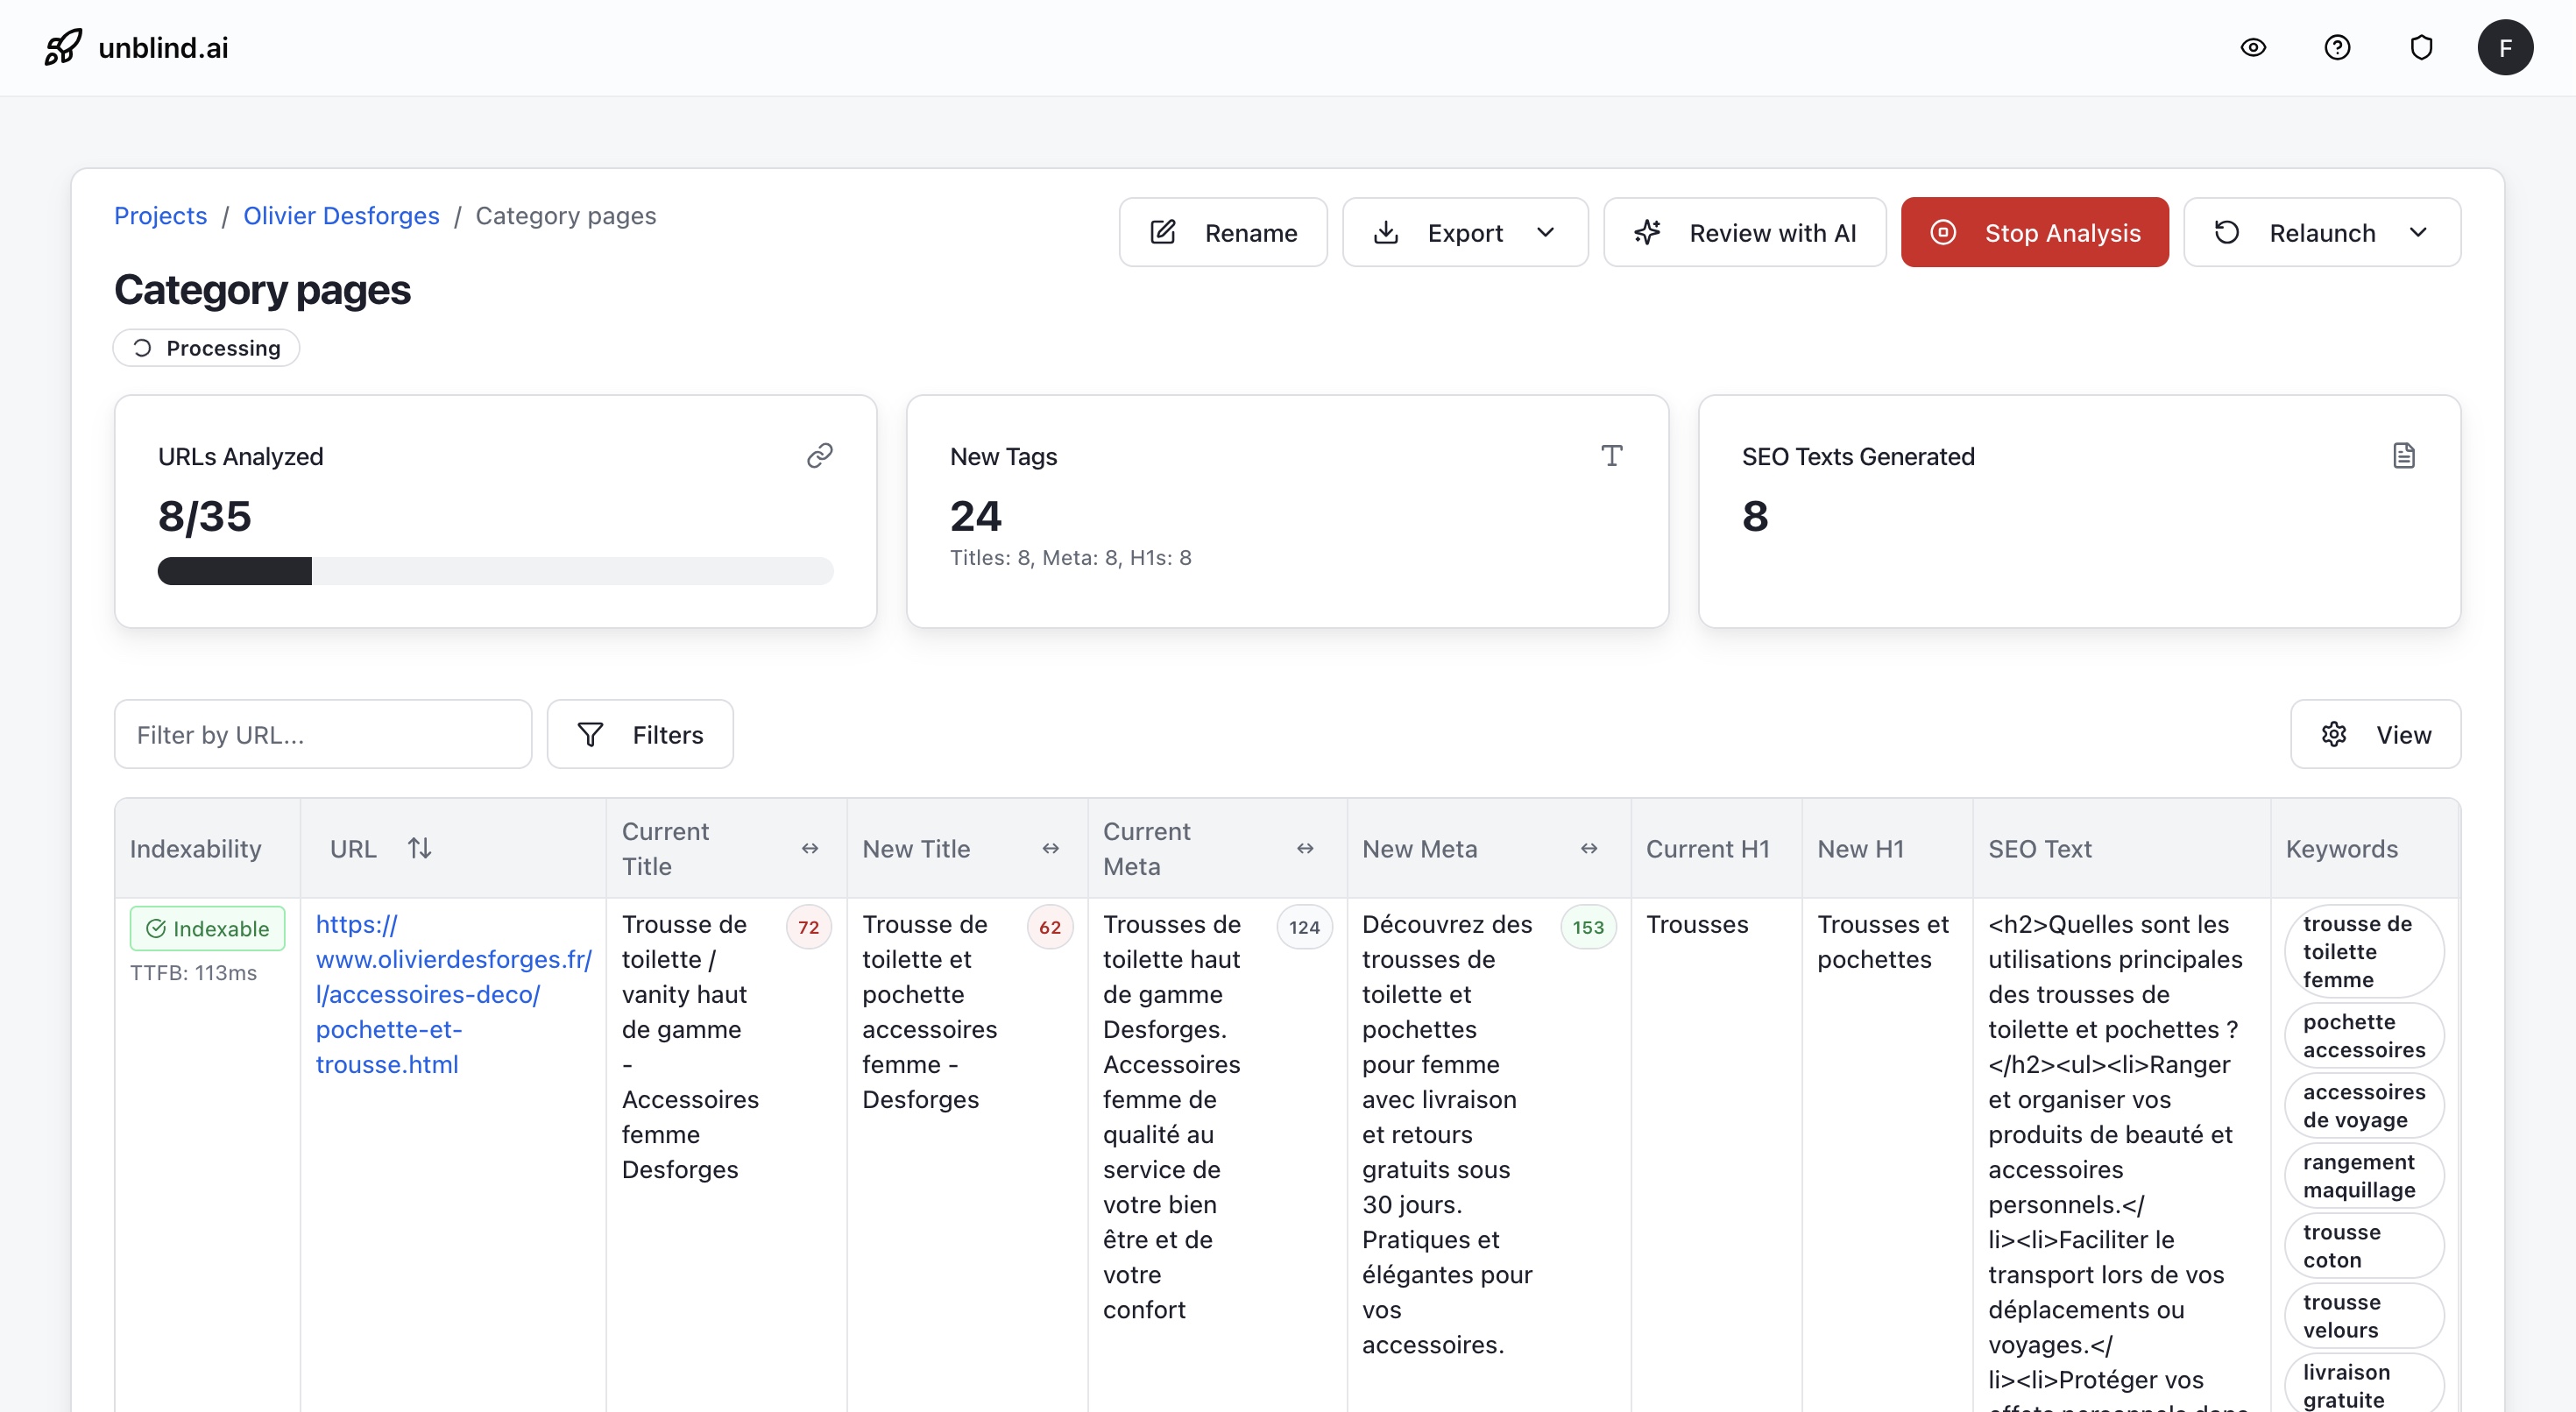Stop the analysis
Screen dimensions: 2576x1412
coord(2034,232)
